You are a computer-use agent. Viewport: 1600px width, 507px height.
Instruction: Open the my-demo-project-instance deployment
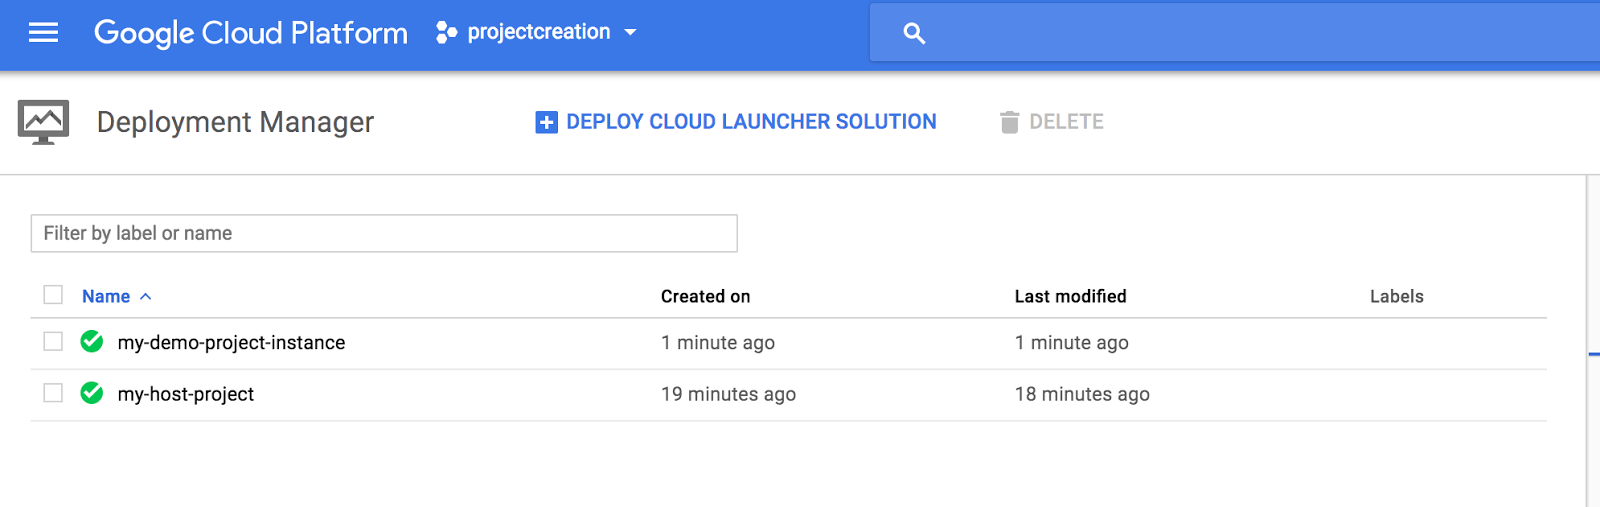[x=231, y=343]
